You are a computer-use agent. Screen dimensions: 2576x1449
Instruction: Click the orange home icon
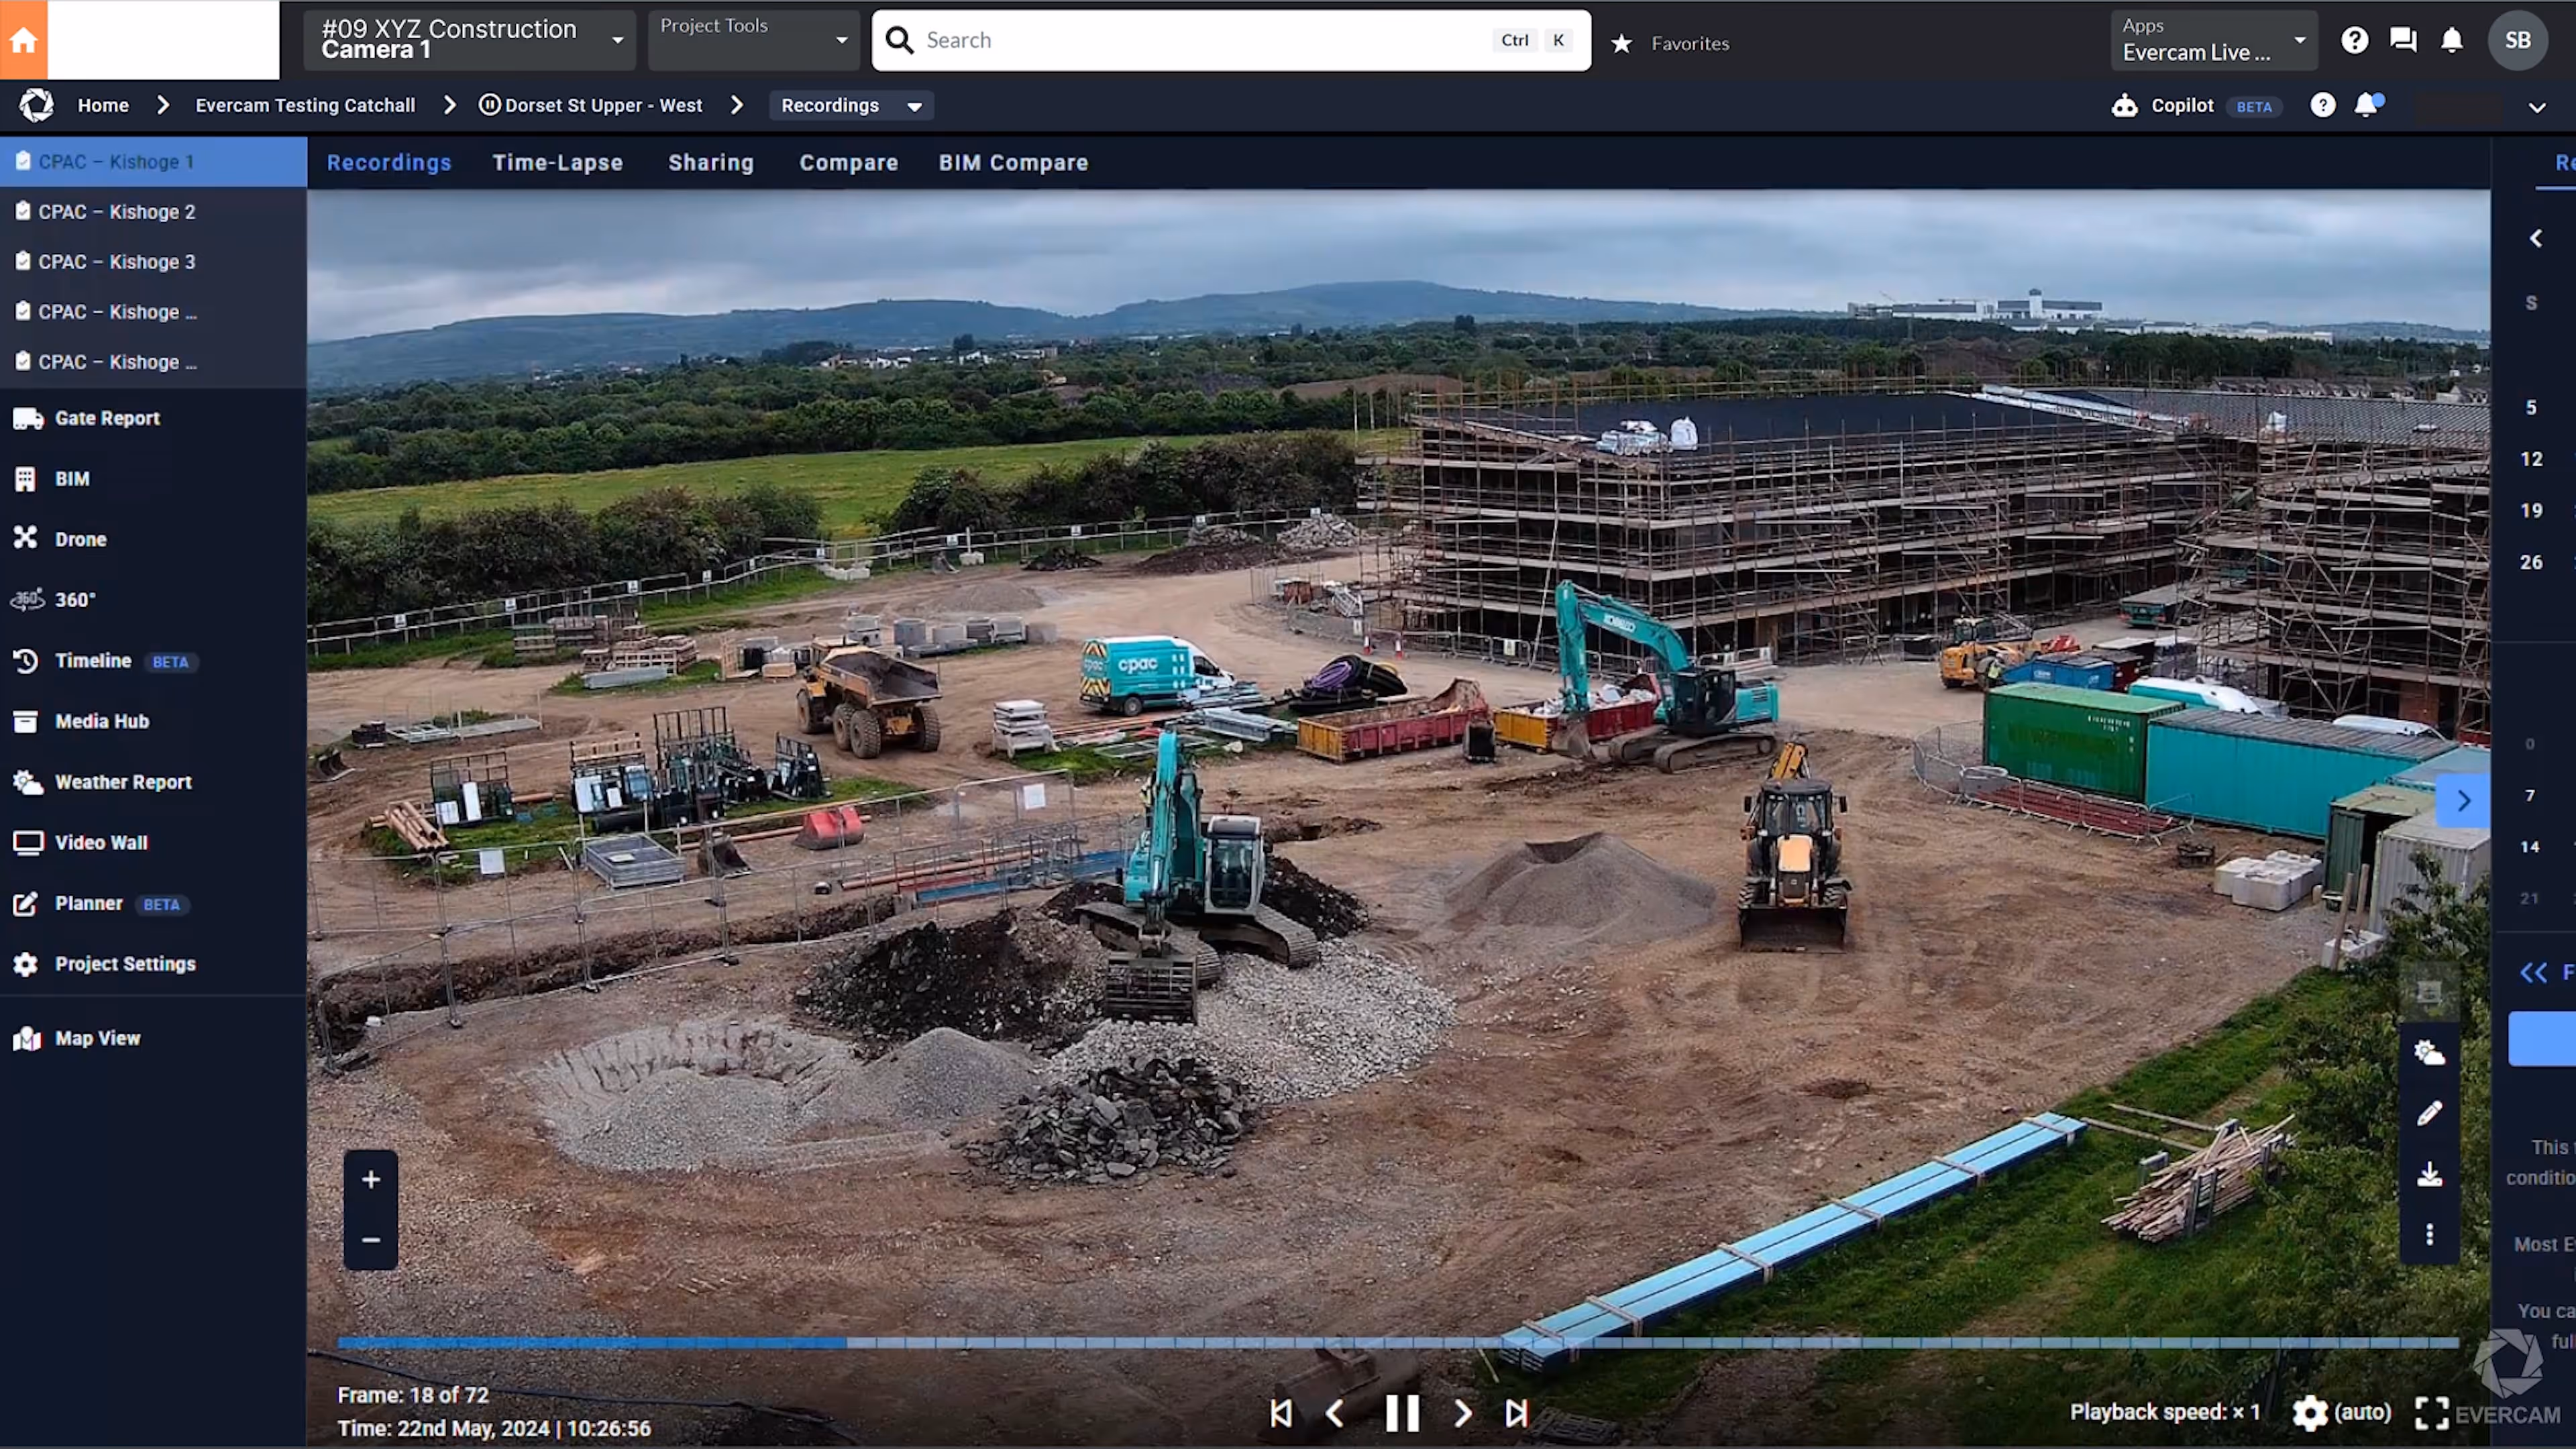tap(23, 40)
